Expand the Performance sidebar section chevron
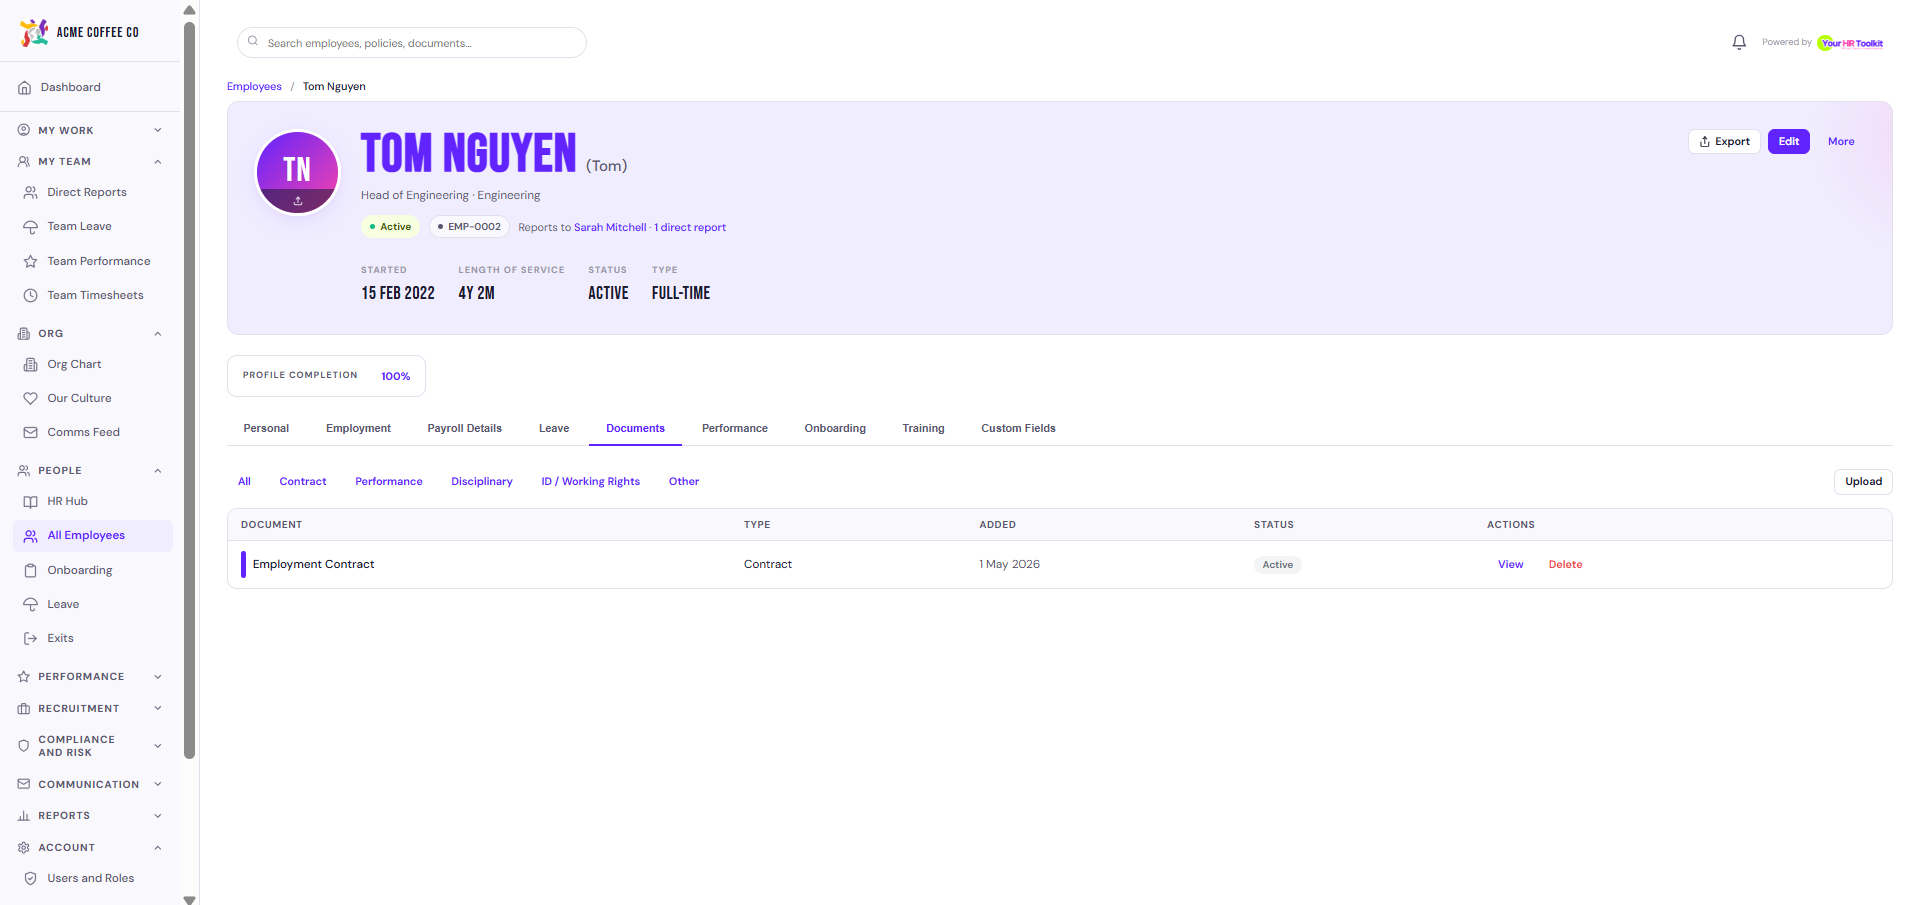Image resolution: width=1910 pixels, height=905 pixels. click(158, 677)
